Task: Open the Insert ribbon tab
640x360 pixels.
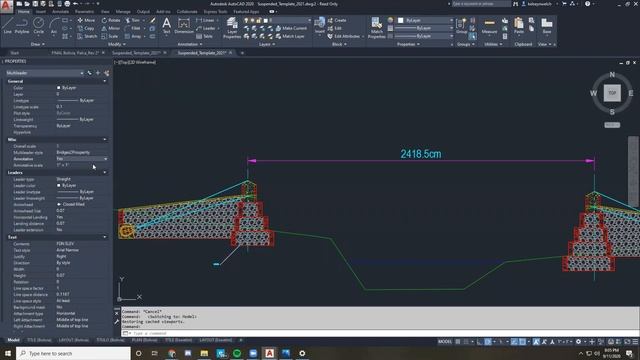Action: [x=41, y=11]
